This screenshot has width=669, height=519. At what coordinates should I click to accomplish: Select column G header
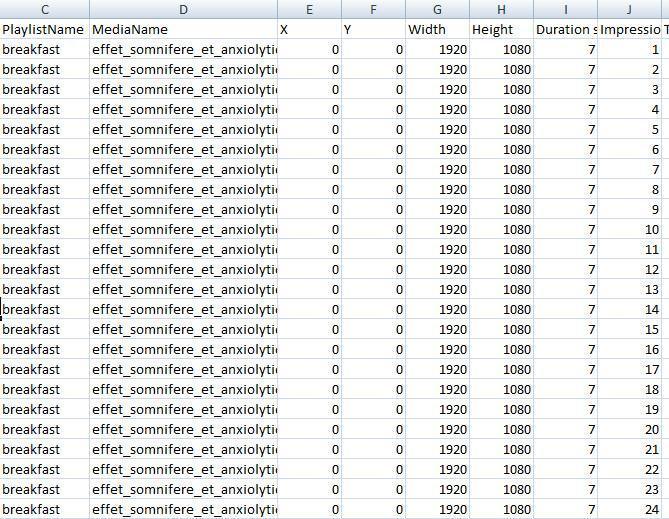pyautogui.click(x=437, y=9)
